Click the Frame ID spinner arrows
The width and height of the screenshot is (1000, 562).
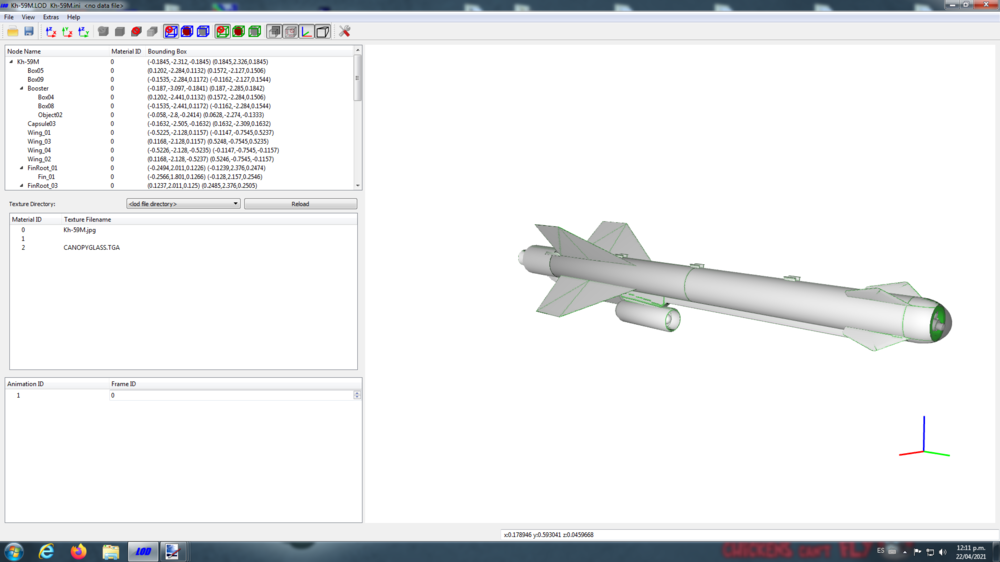pos(357,396)
